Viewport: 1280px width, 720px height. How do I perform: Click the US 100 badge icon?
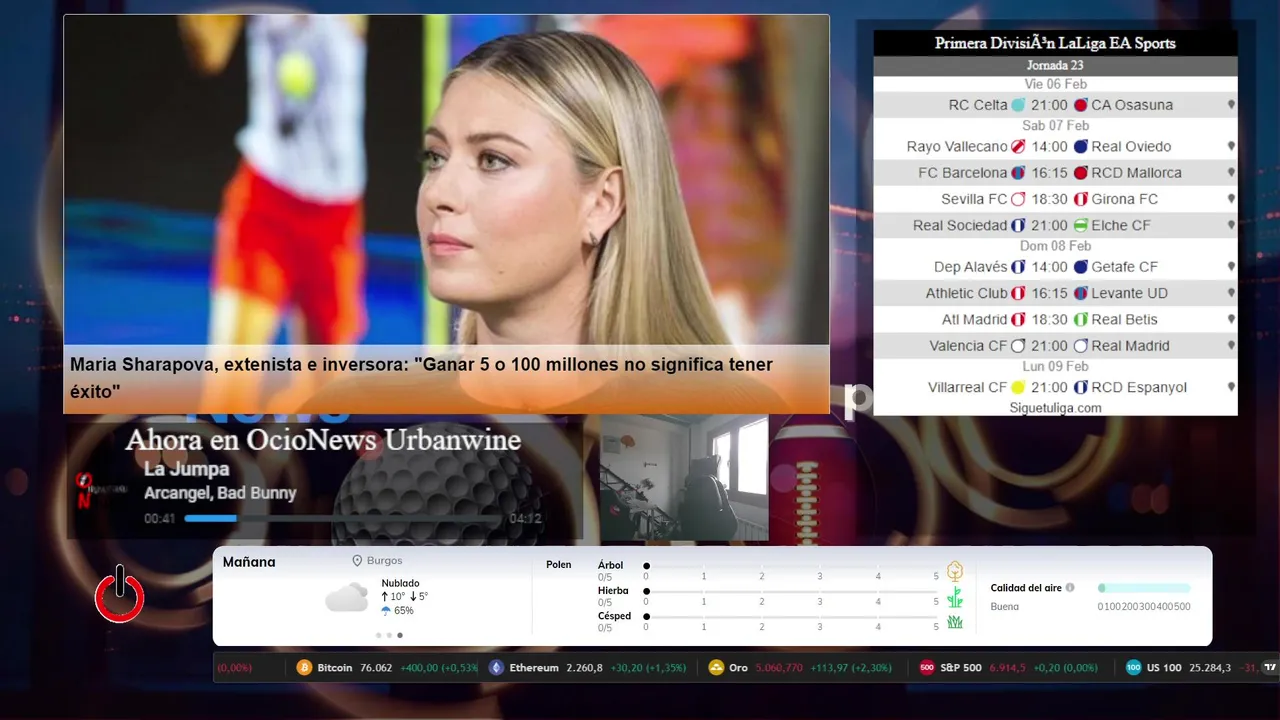(x=1133, y=668)
